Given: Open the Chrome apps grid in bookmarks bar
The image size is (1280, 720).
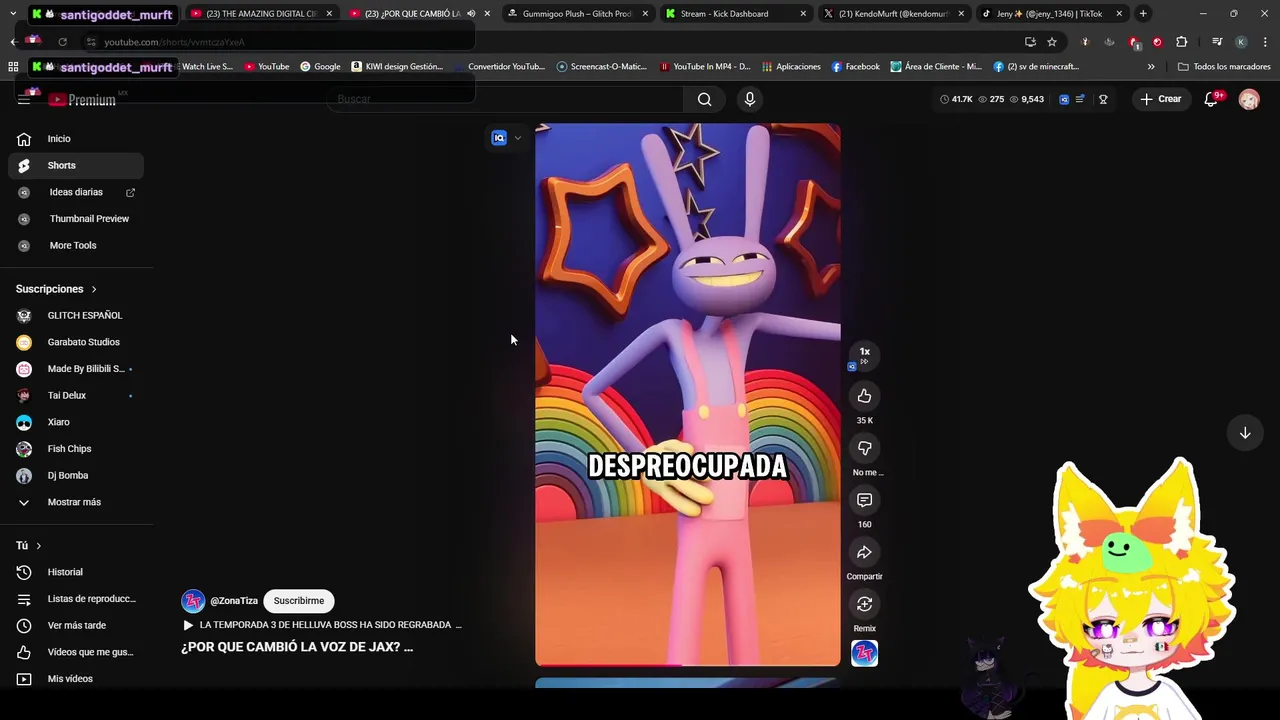Looking at the screenshot, I should pyautogui.click(x=13, y=67).
